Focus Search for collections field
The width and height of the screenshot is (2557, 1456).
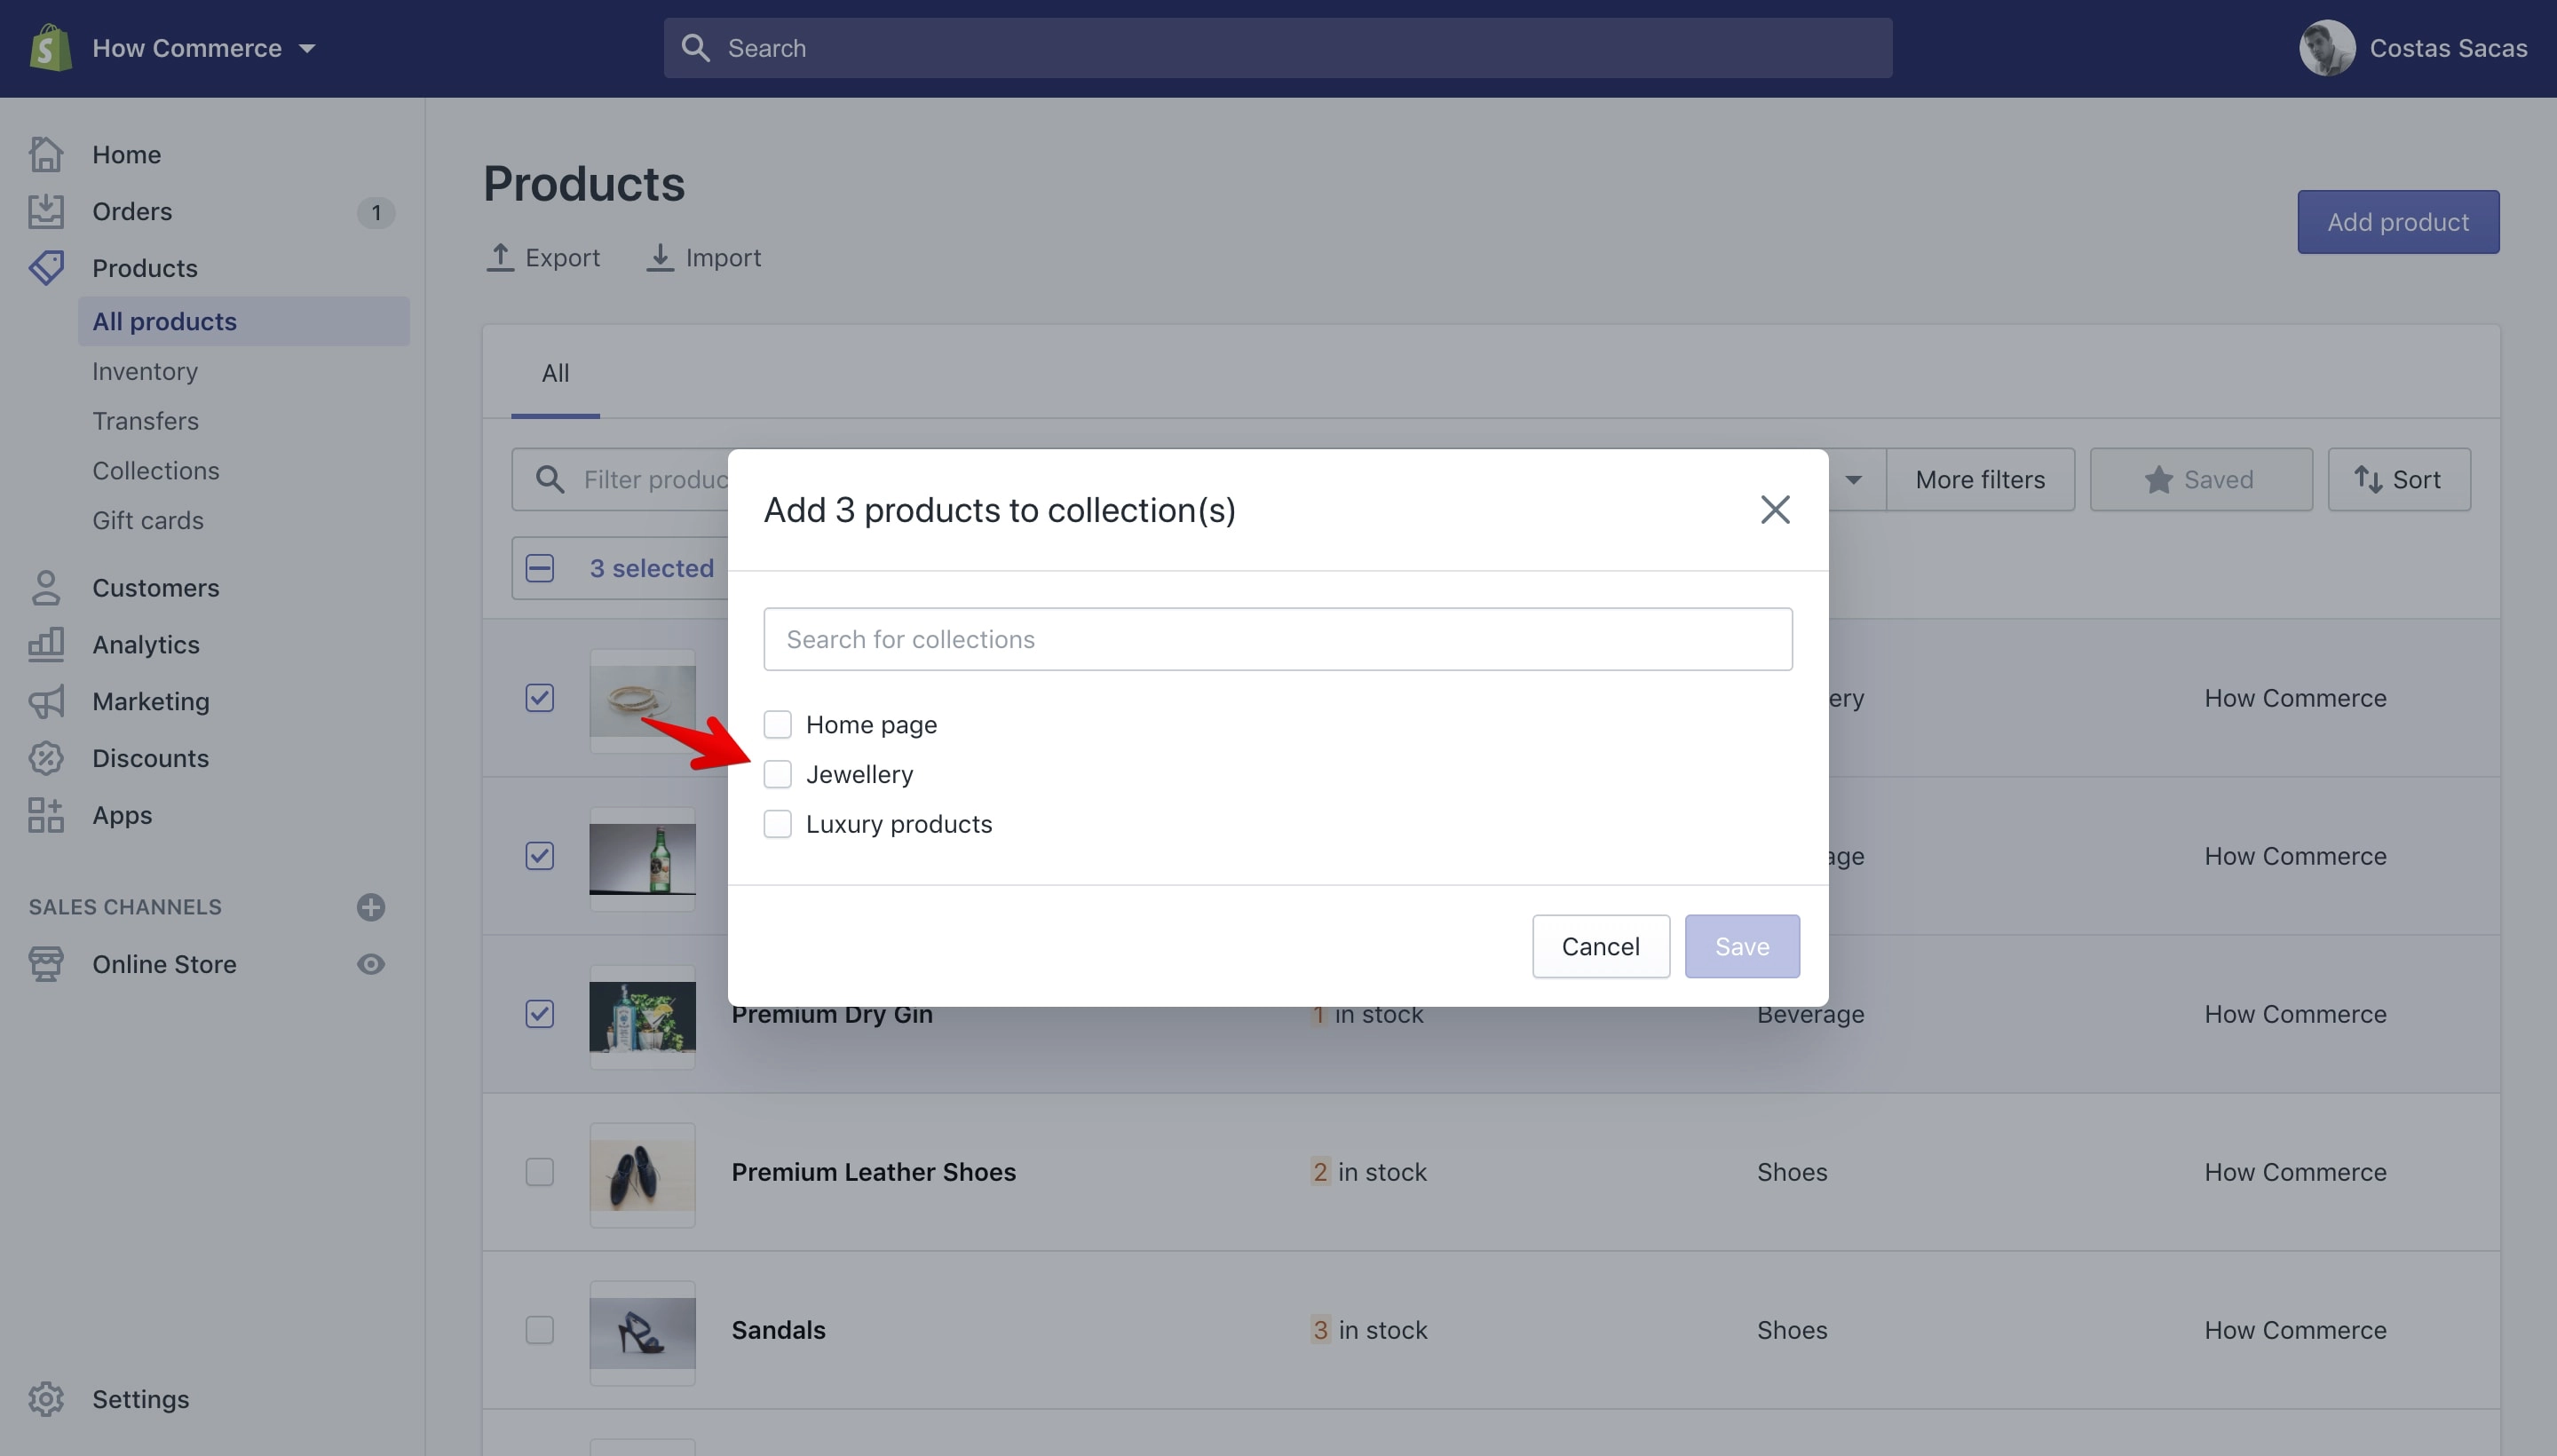pos(1277,639)
